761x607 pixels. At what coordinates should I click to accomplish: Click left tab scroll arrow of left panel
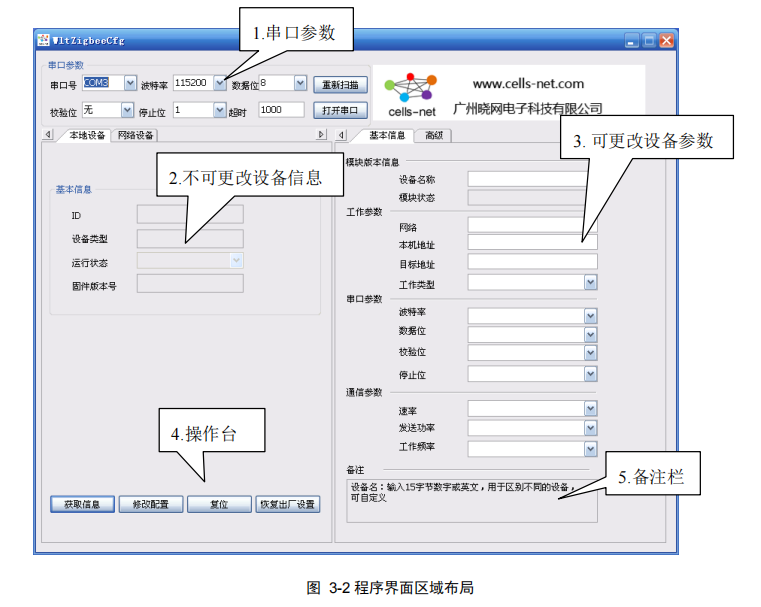click(48, 134)
